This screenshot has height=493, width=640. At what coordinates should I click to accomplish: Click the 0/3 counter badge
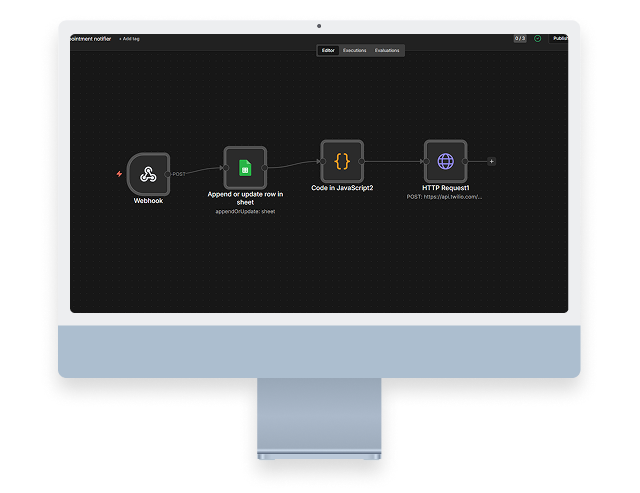tap(520, 38)
